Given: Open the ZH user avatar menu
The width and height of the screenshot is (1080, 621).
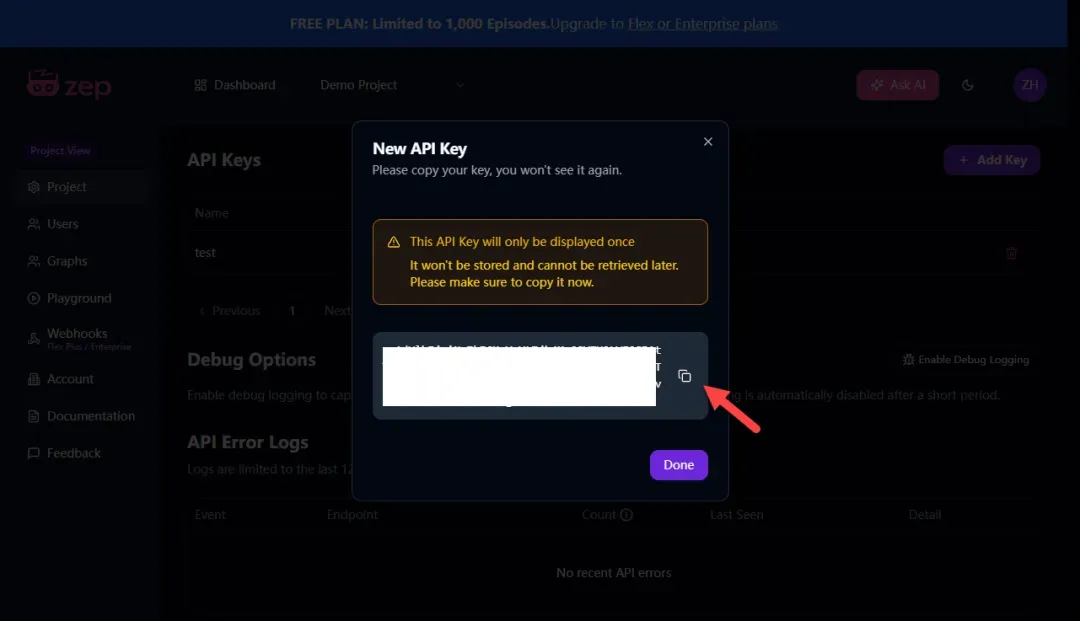Looking at the screenshot, I should pyautogui.click(x=1030, y=85).
